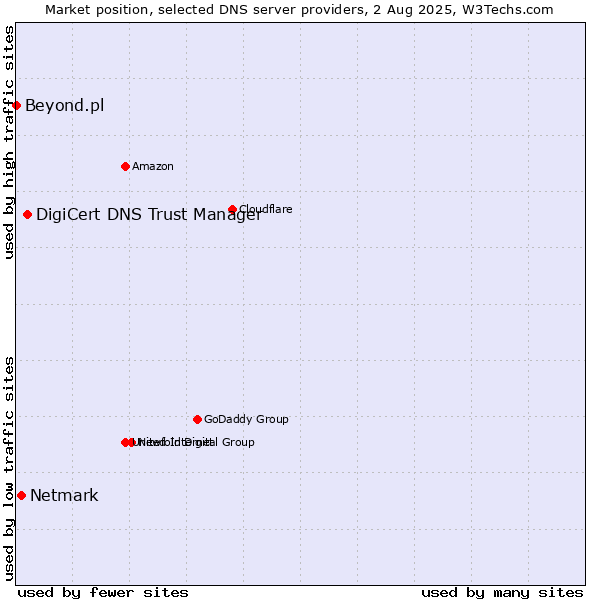Viewport: 600px width, 600px height.
Task: Click the Amazon label text
Action: click(x=153, y=166)
